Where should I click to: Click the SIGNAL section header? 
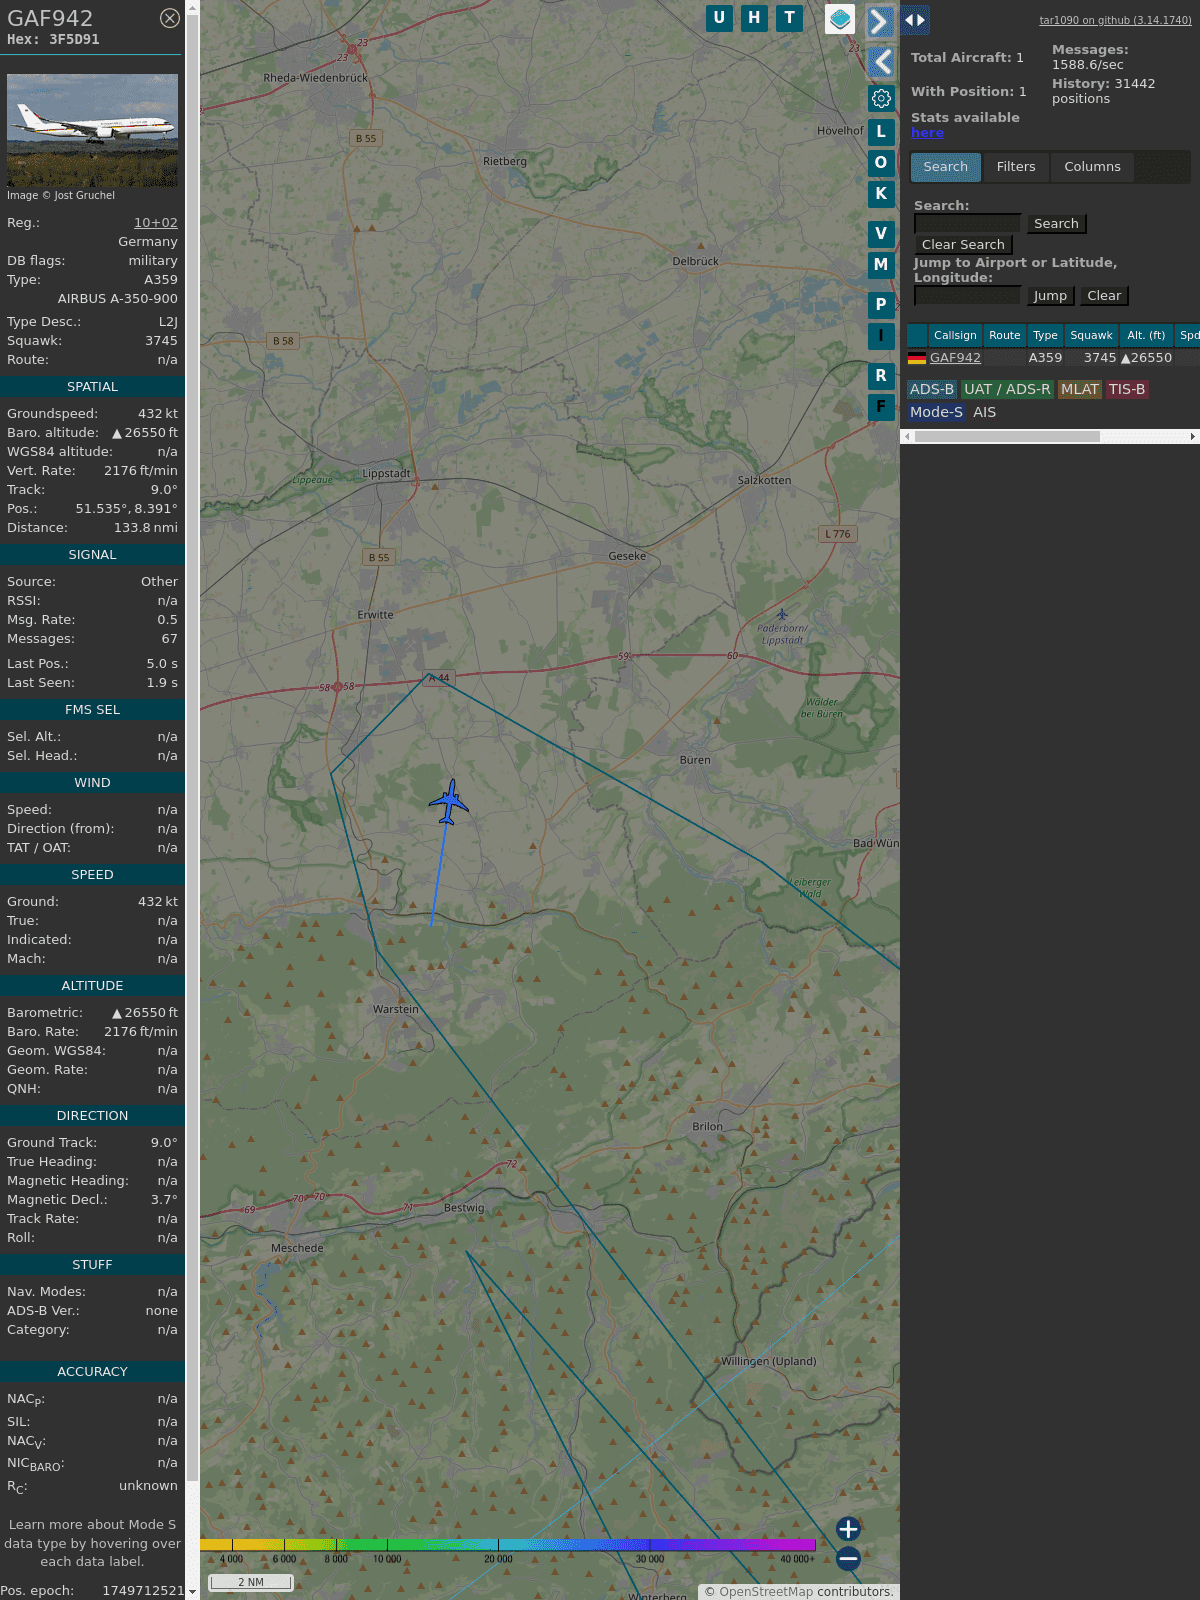tap(92, 555)
